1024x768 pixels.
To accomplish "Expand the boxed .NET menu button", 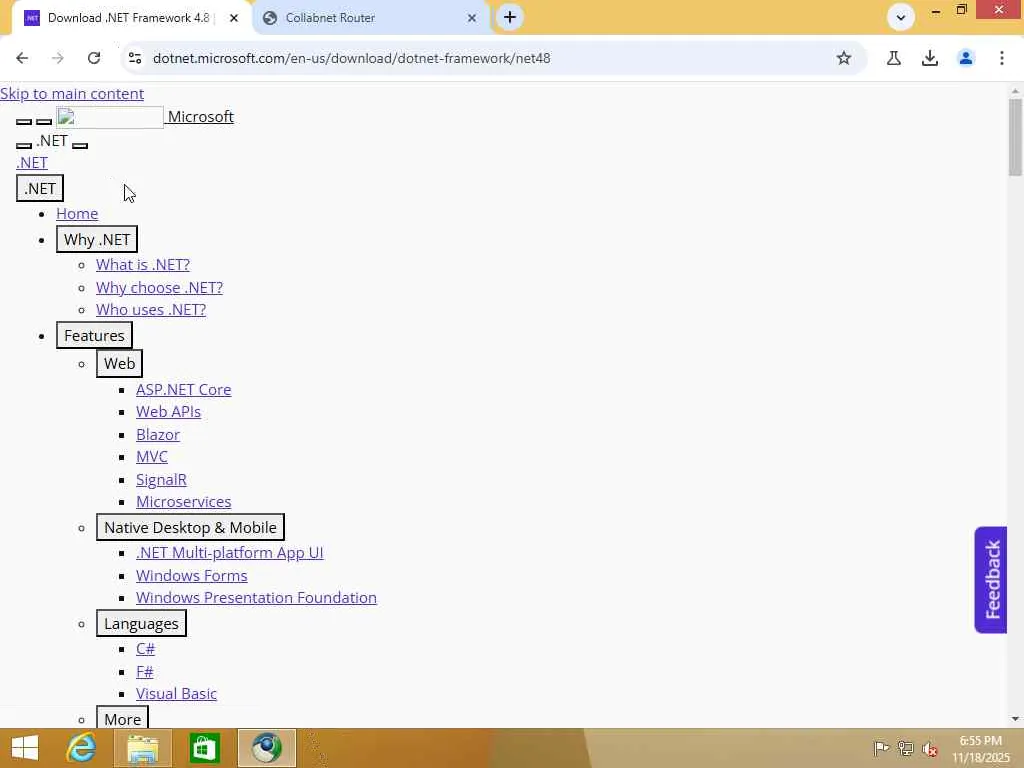I will 40,189.
